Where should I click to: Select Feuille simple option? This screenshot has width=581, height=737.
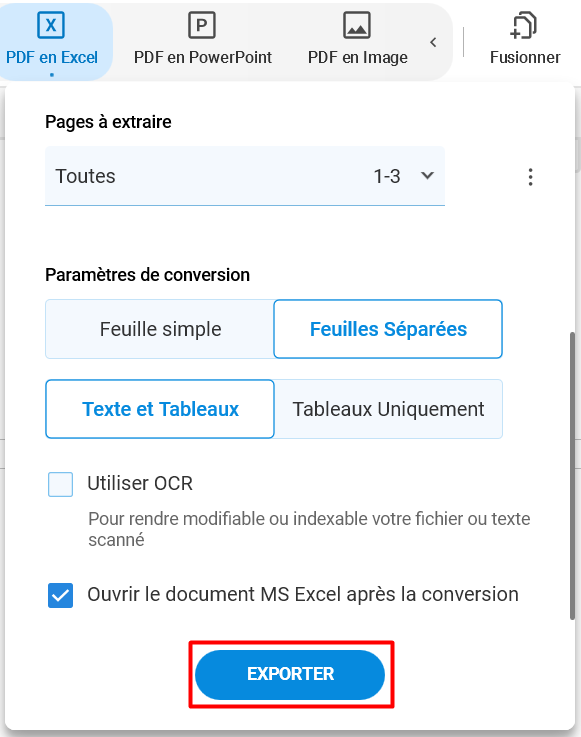pos(160,329)
